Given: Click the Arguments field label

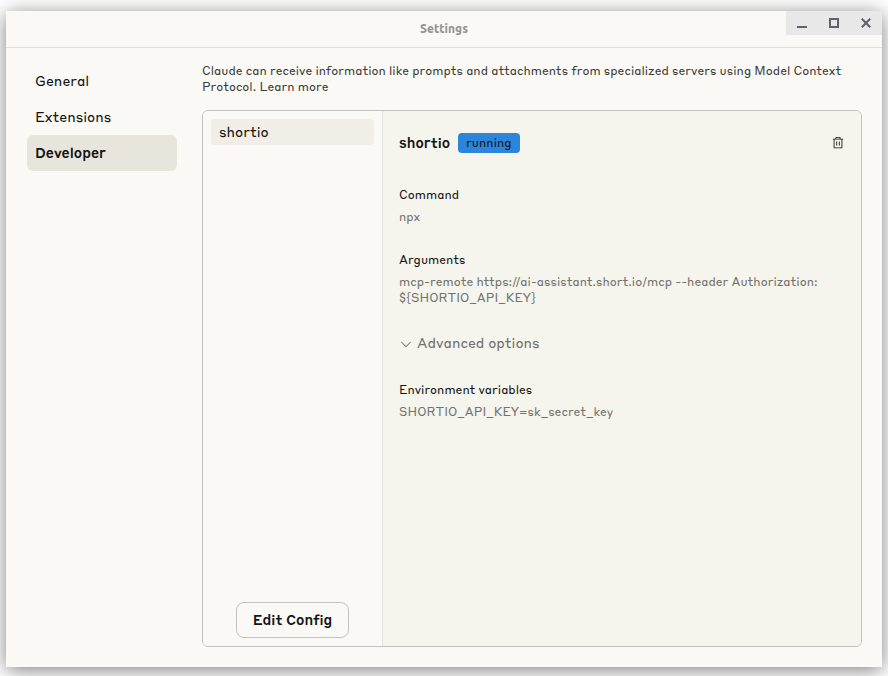Looking at the screenshot, I should click(432, 260).
